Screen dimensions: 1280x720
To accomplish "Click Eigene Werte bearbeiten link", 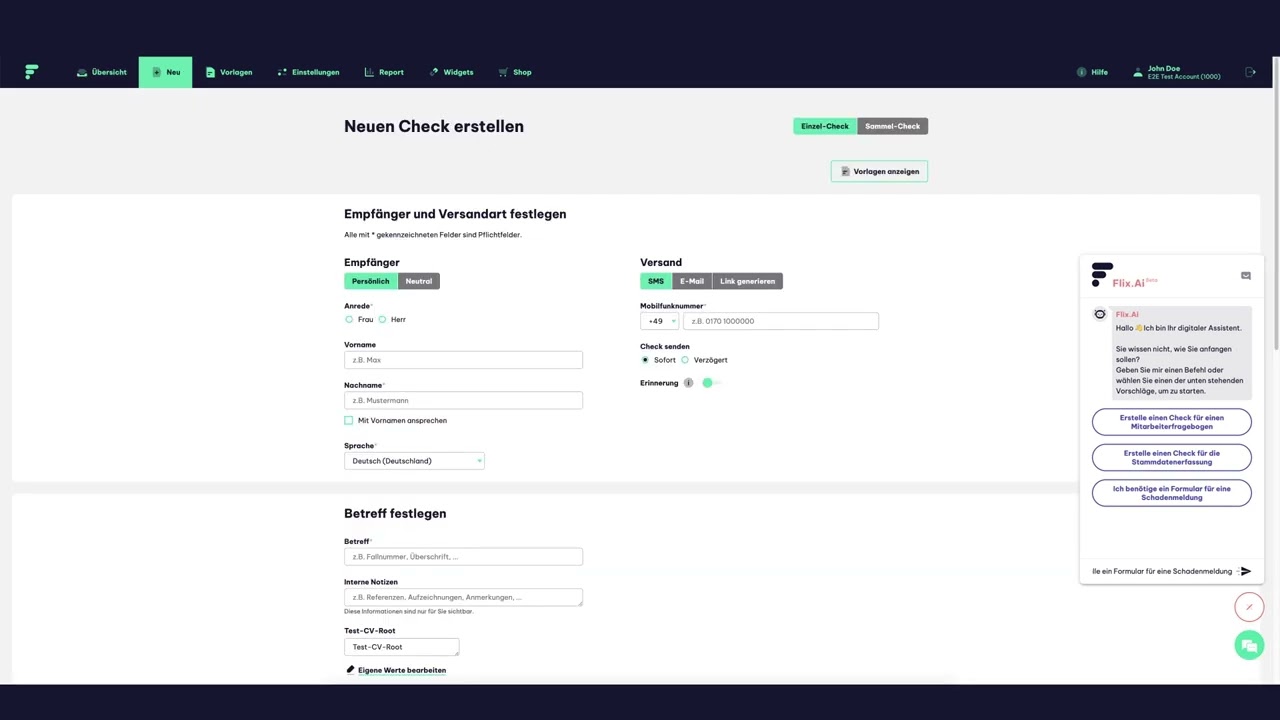I will (402, 670).
